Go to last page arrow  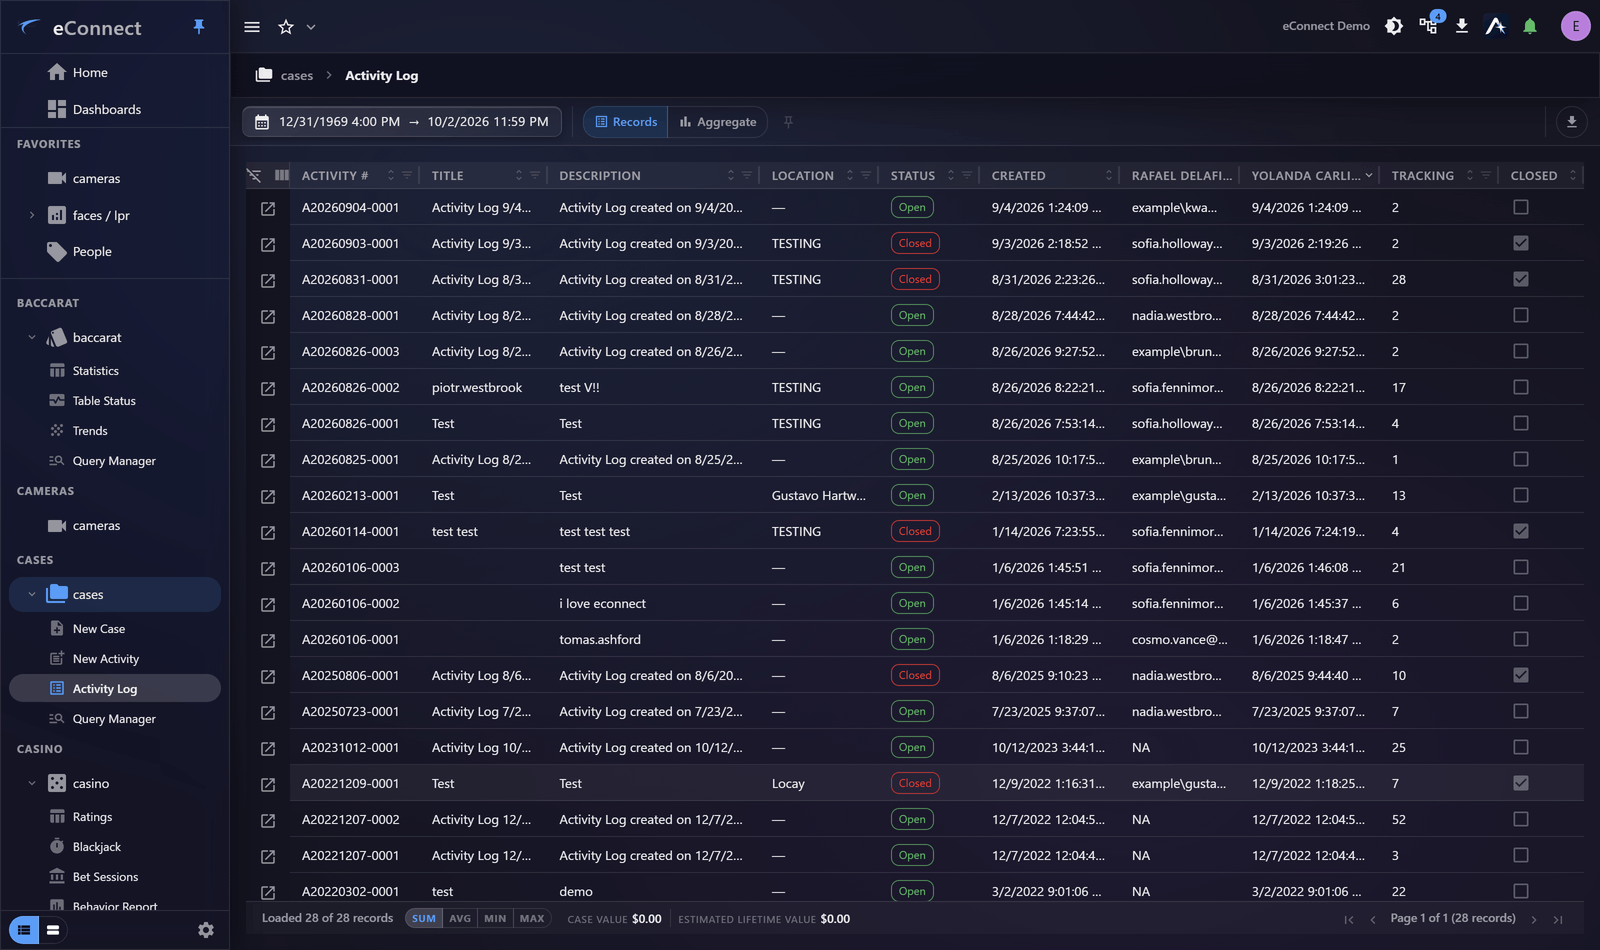point(1558,919)
